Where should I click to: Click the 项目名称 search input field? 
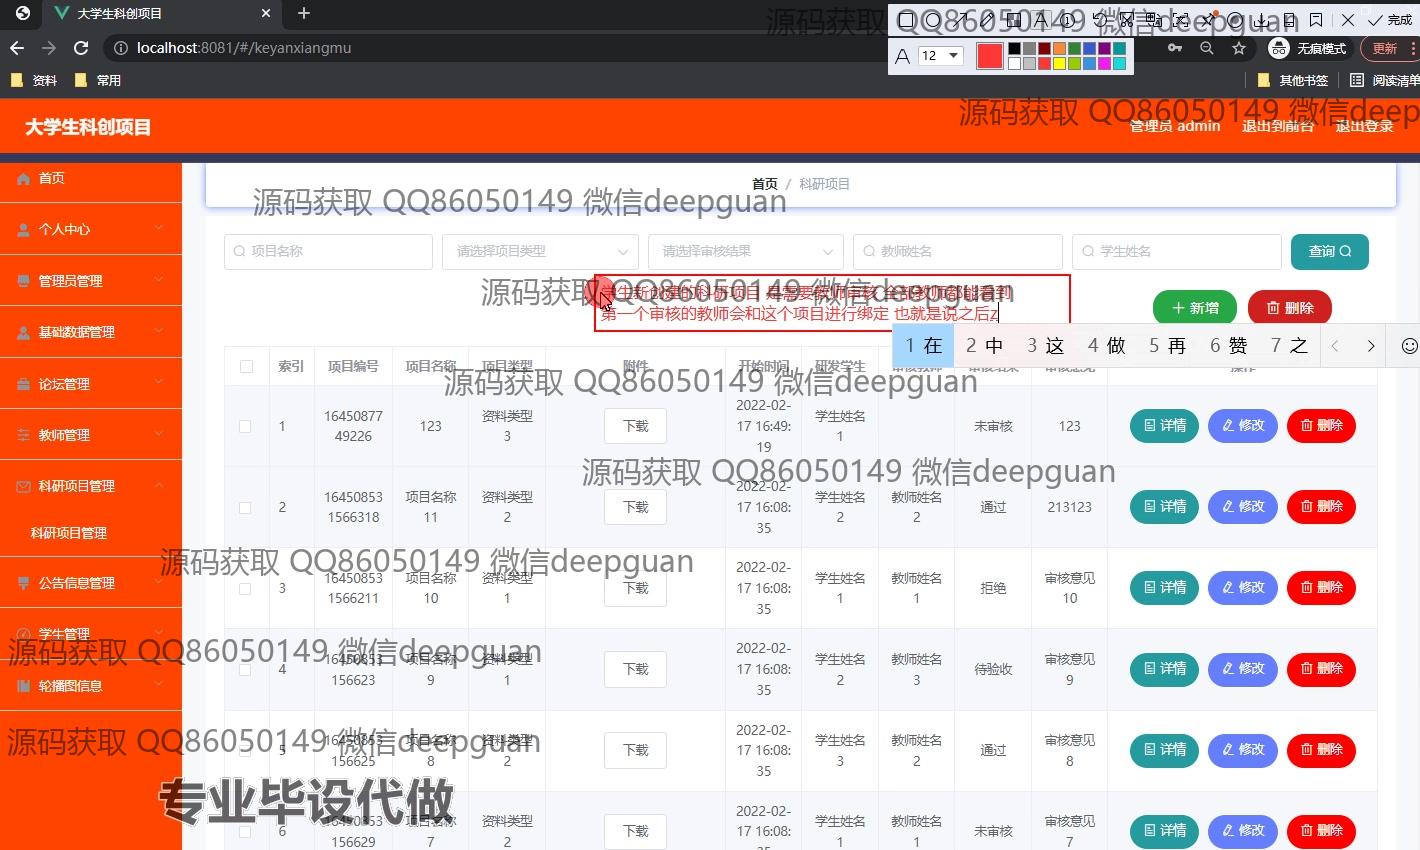[328, 252]
